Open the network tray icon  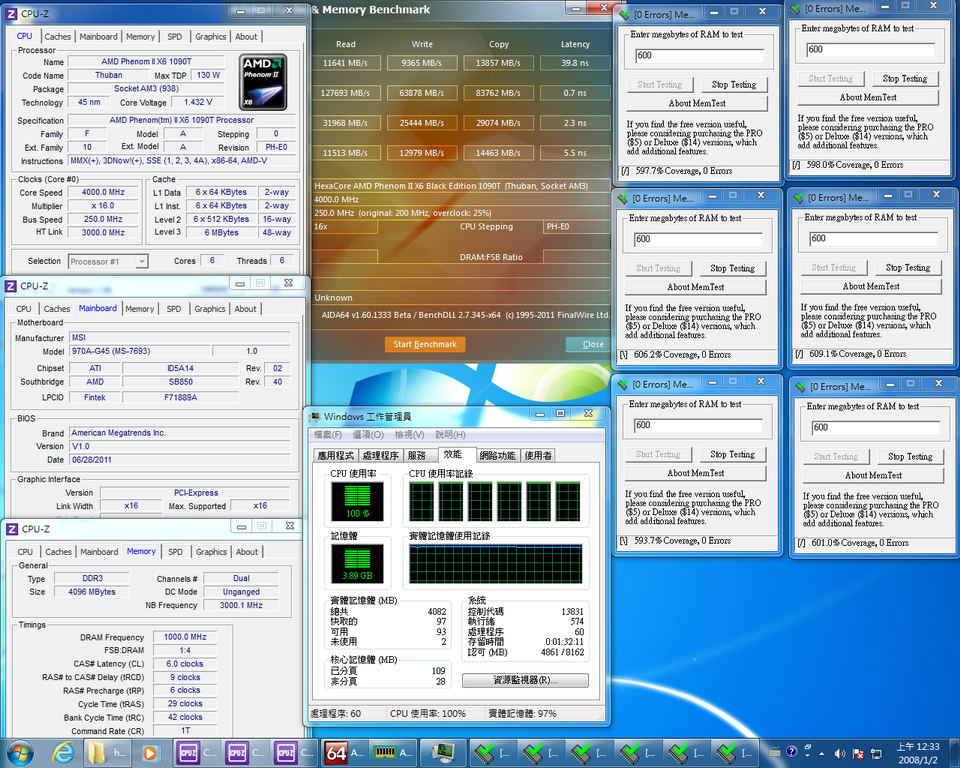point(876,753)
